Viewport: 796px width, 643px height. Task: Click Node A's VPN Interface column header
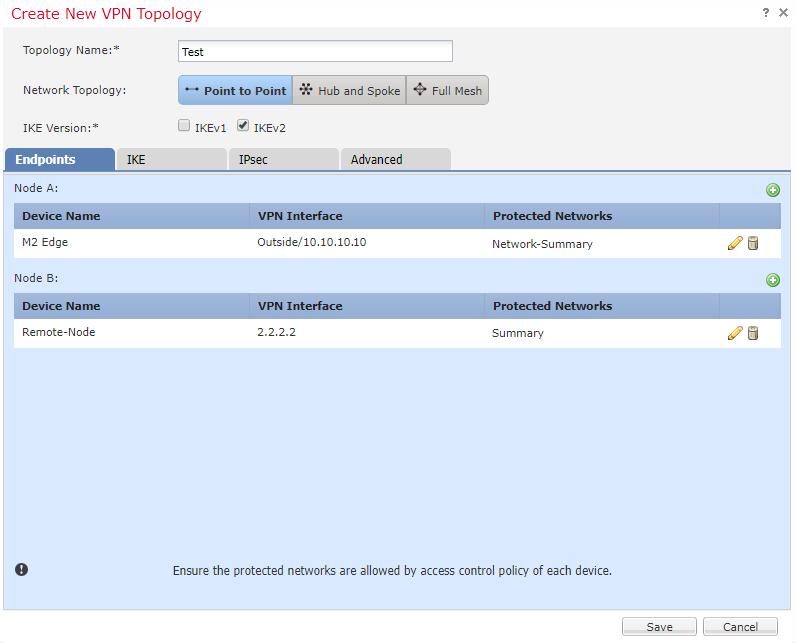pyautogui.click(x=367, y=216)
